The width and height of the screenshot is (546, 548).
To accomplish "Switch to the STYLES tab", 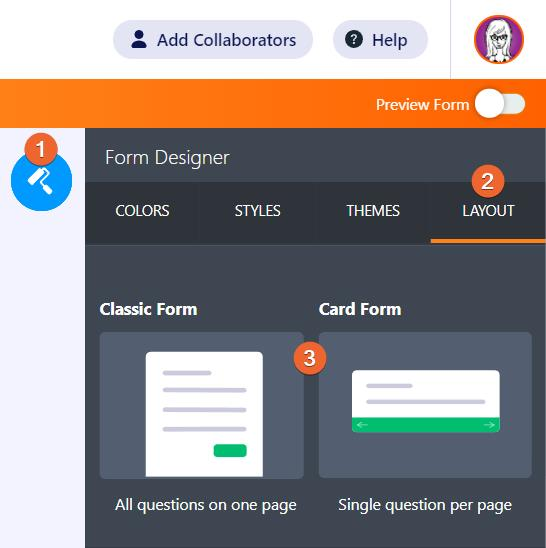I will pyautogui.click(x=258, y=211).
